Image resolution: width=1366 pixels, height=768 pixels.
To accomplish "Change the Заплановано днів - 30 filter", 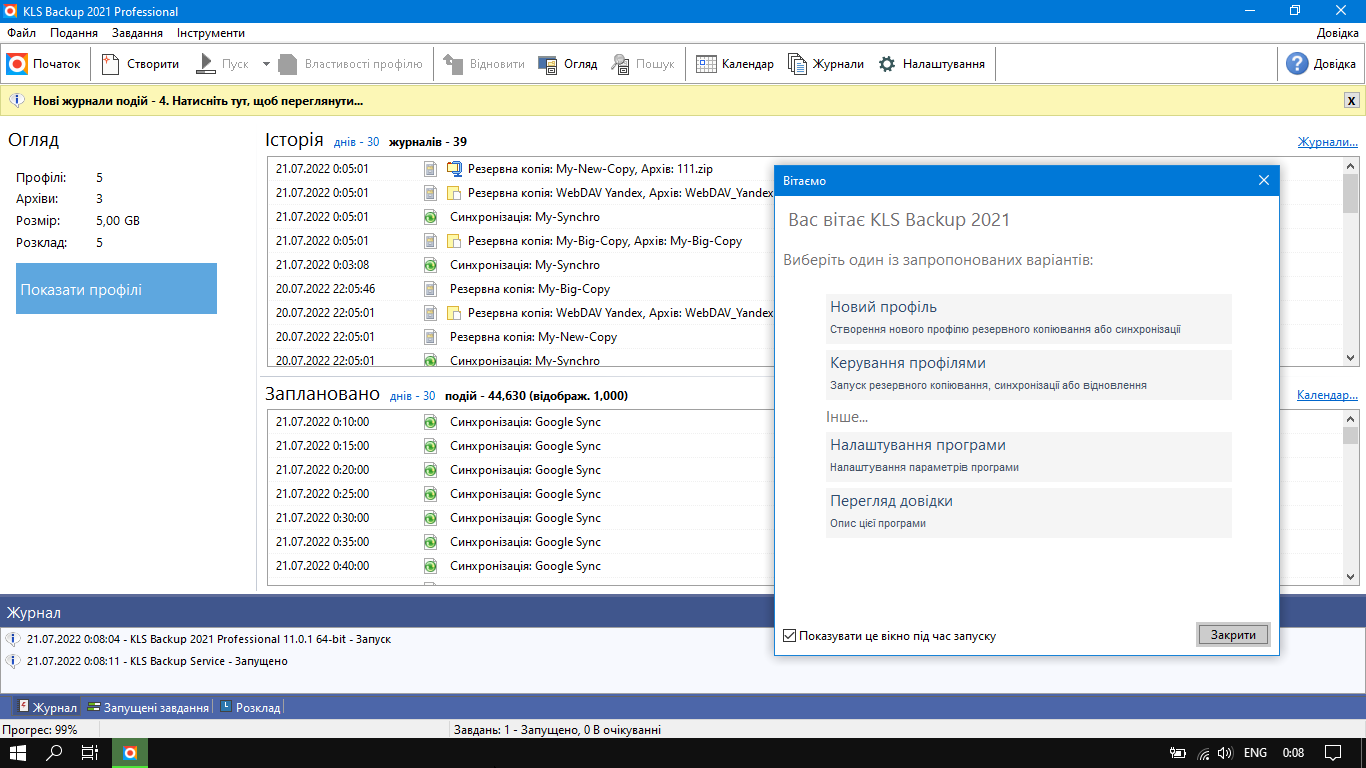I will (x=412, y=396).
